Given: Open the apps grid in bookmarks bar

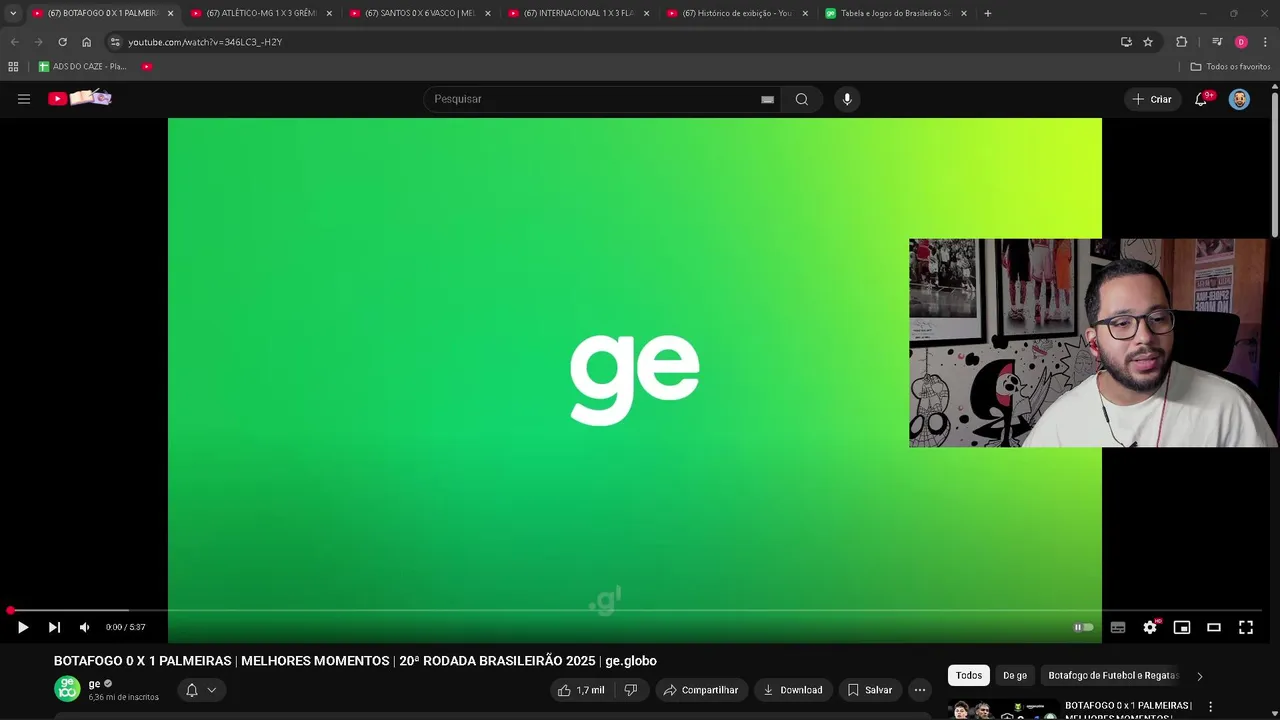Looking at the screenshot, I should (x=13, y=66).
